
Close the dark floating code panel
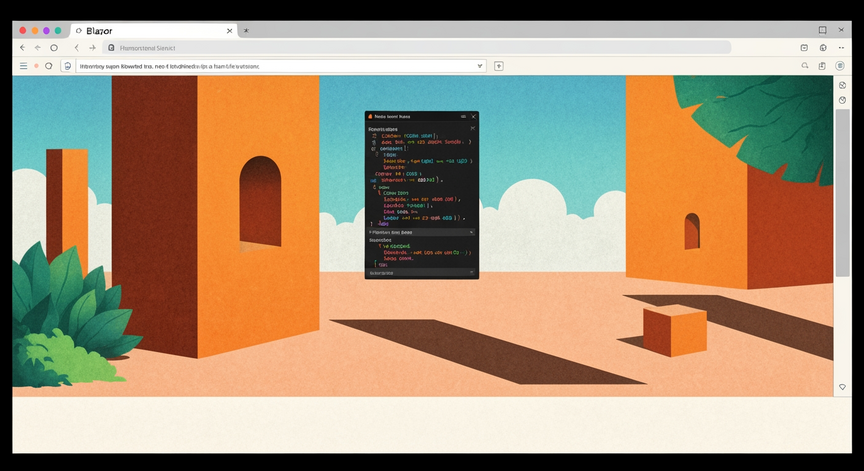pos(473,117)
